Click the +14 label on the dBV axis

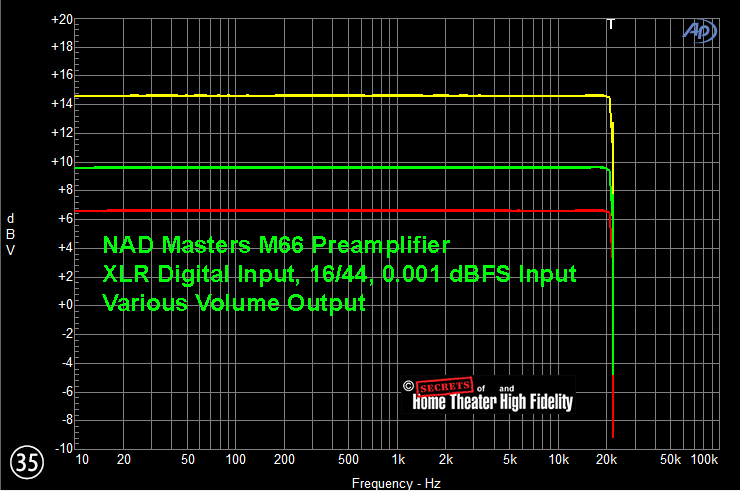[62, 103]
